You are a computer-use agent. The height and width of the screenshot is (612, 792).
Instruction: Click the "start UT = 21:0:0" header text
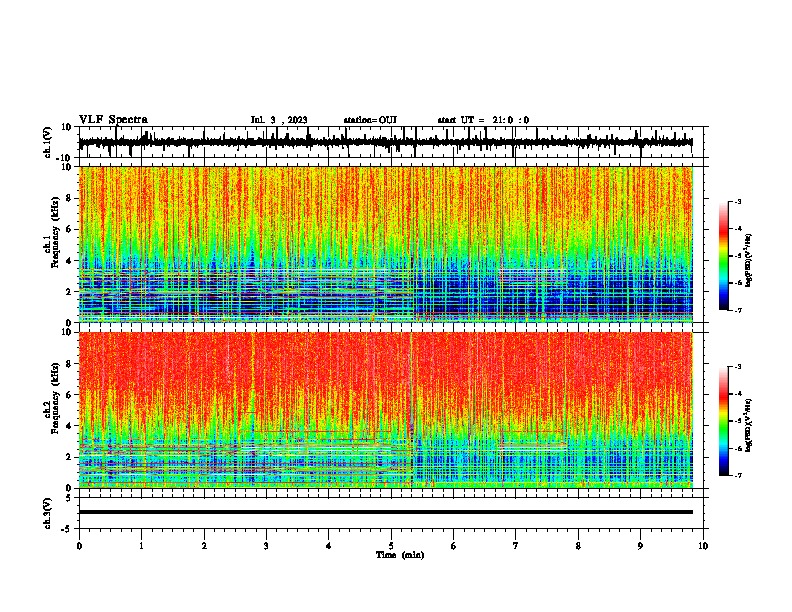pos(483,120)
